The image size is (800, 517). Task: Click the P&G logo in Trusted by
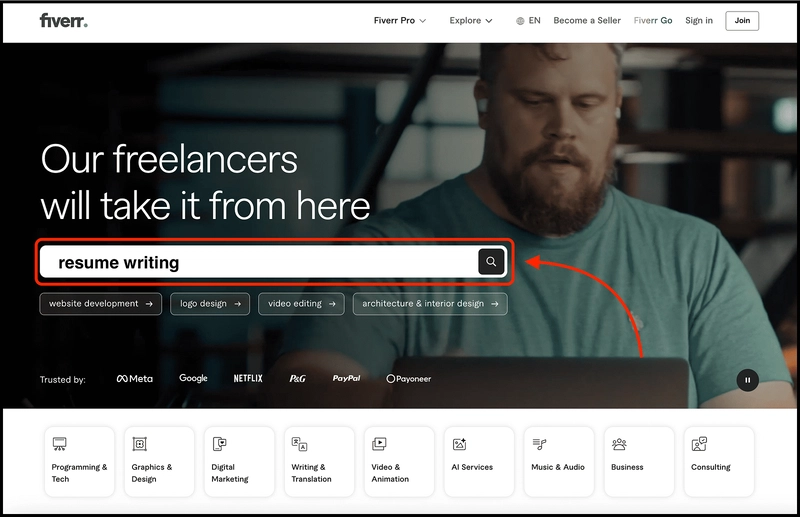coord(297,379)
